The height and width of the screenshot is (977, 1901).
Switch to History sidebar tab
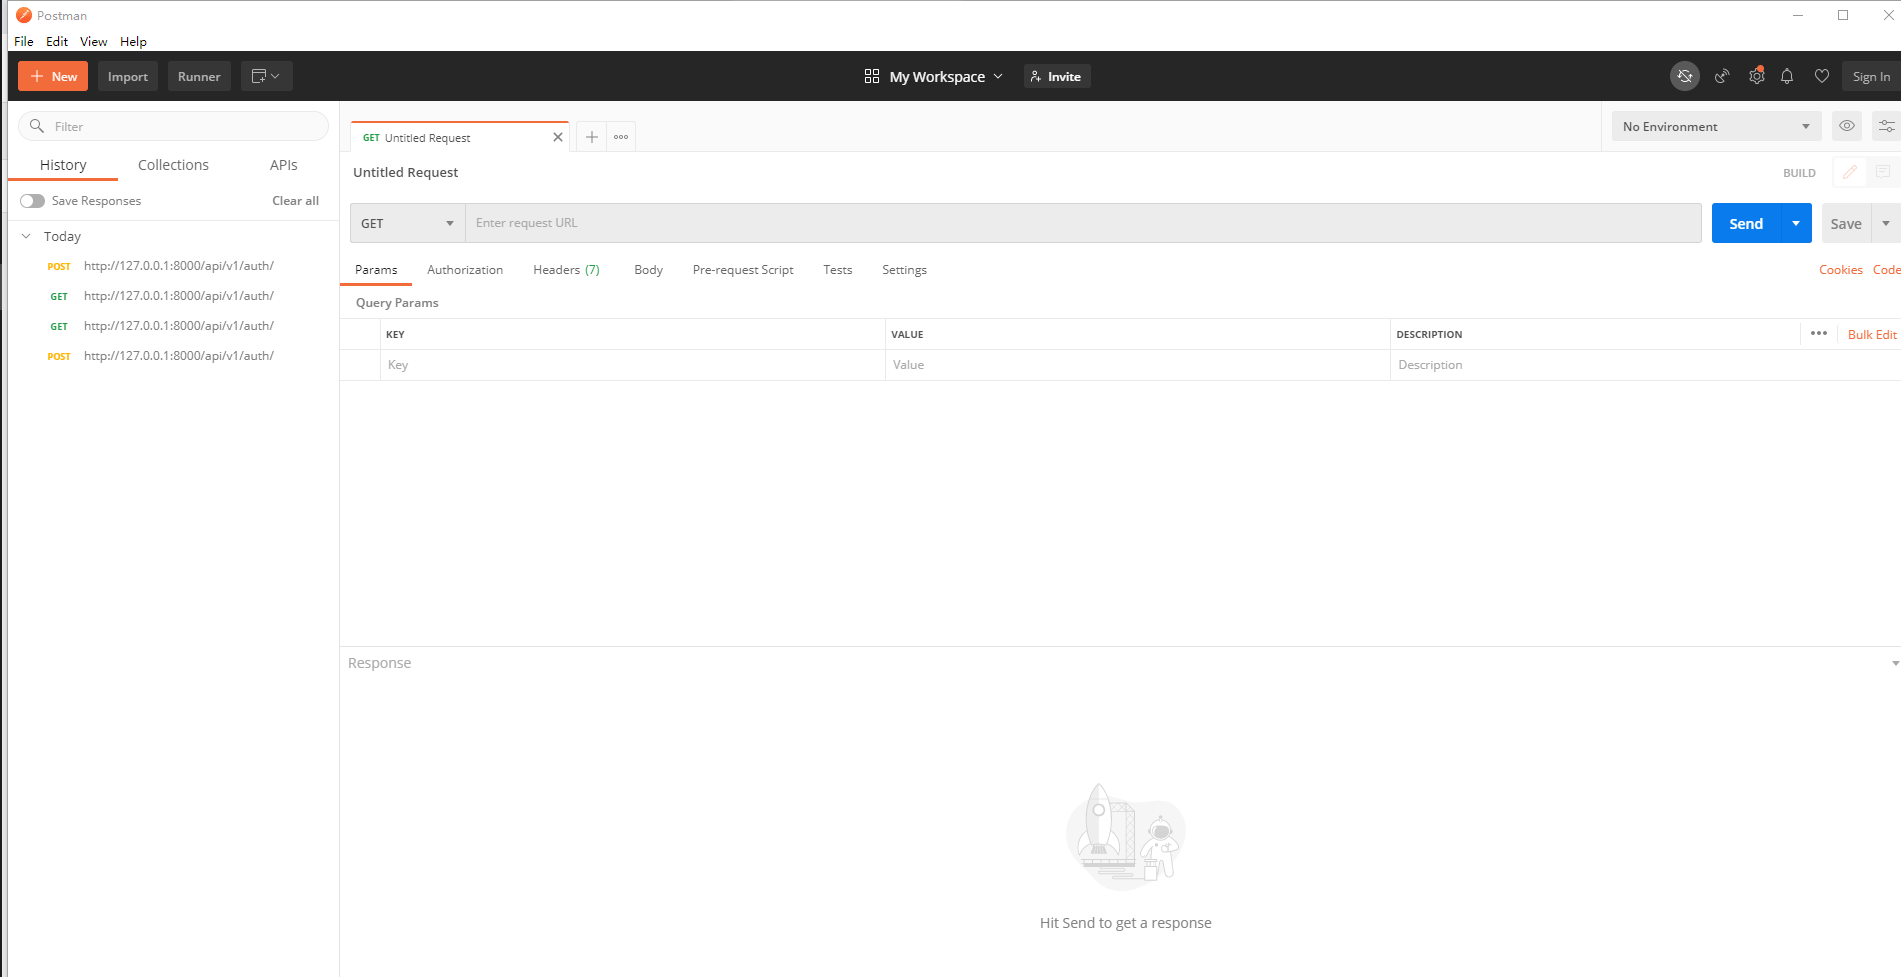[x=63, y=165]
